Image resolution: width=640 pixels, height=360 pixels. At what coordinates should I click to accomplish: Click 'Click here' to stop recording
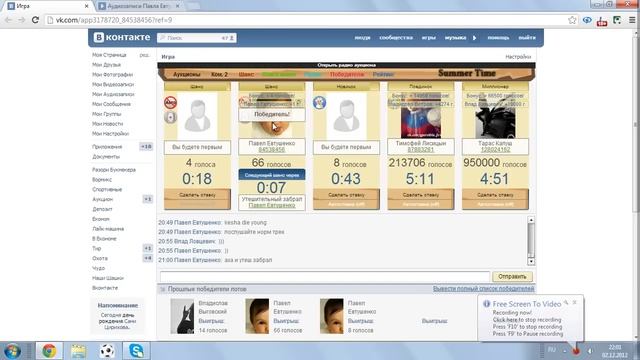pyautogui.click(x=505, y=320)
